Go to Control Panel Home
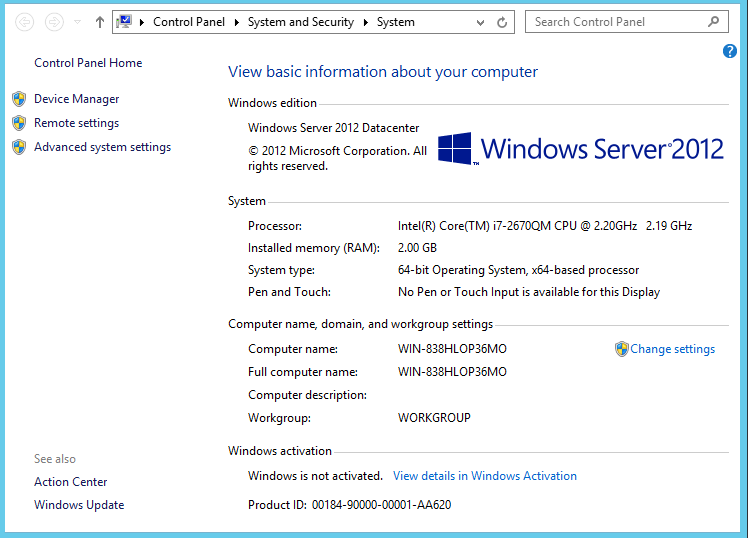The height and width of the screenshot is (538, 750). pos(88,63)
